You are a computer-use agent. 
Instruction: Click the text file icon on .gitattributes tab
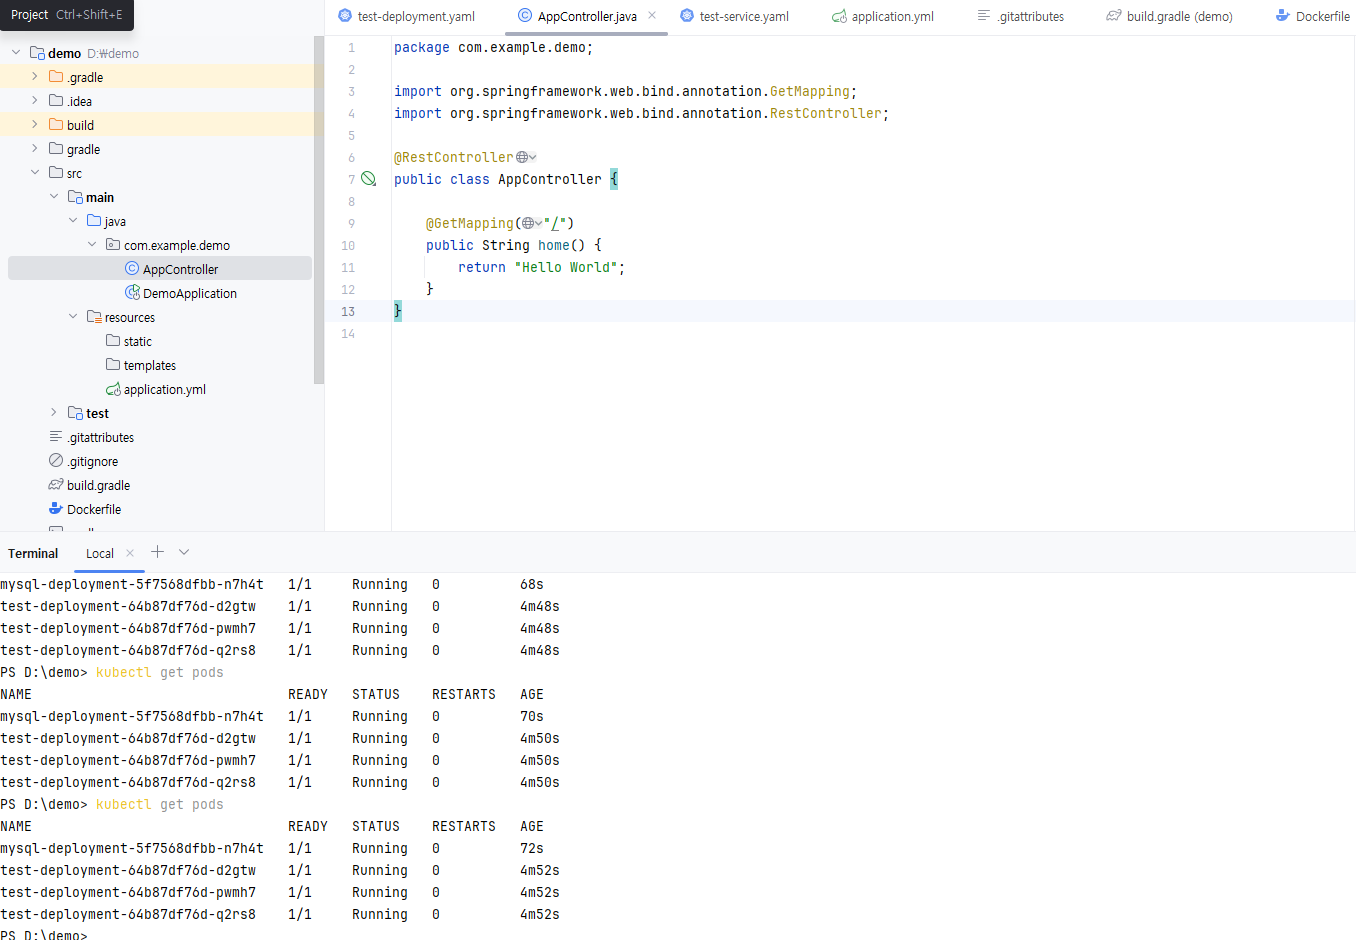pos(984,15)
